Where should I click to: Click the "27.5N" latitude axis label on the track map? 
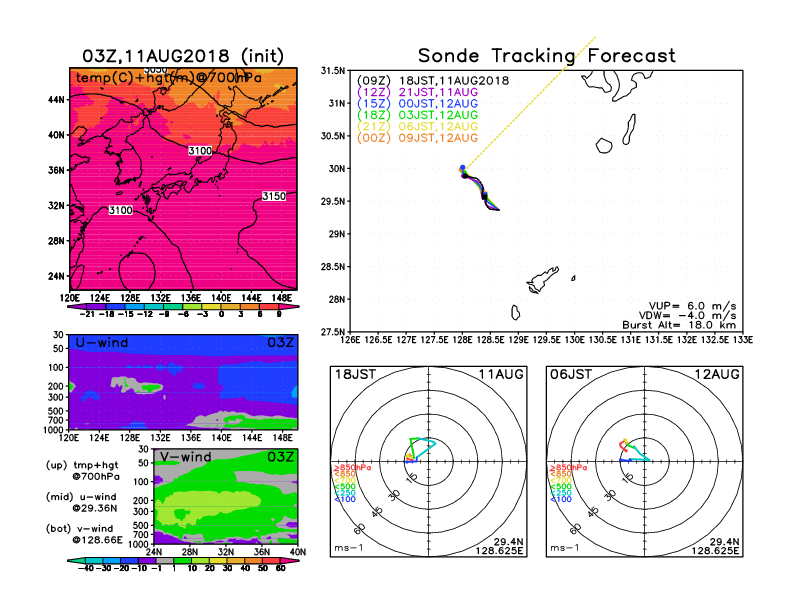click(333, 332)
